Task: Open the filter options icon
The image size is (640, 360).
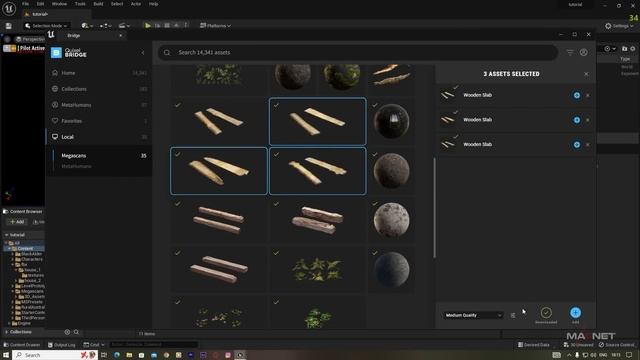Action: point(570,52)
